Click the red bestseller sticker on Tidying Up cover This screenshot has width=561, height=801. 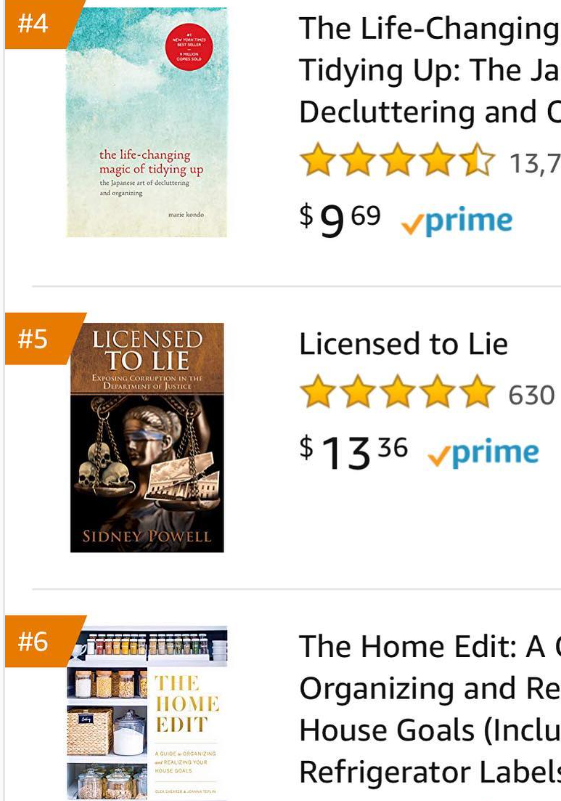coord(189,46)
